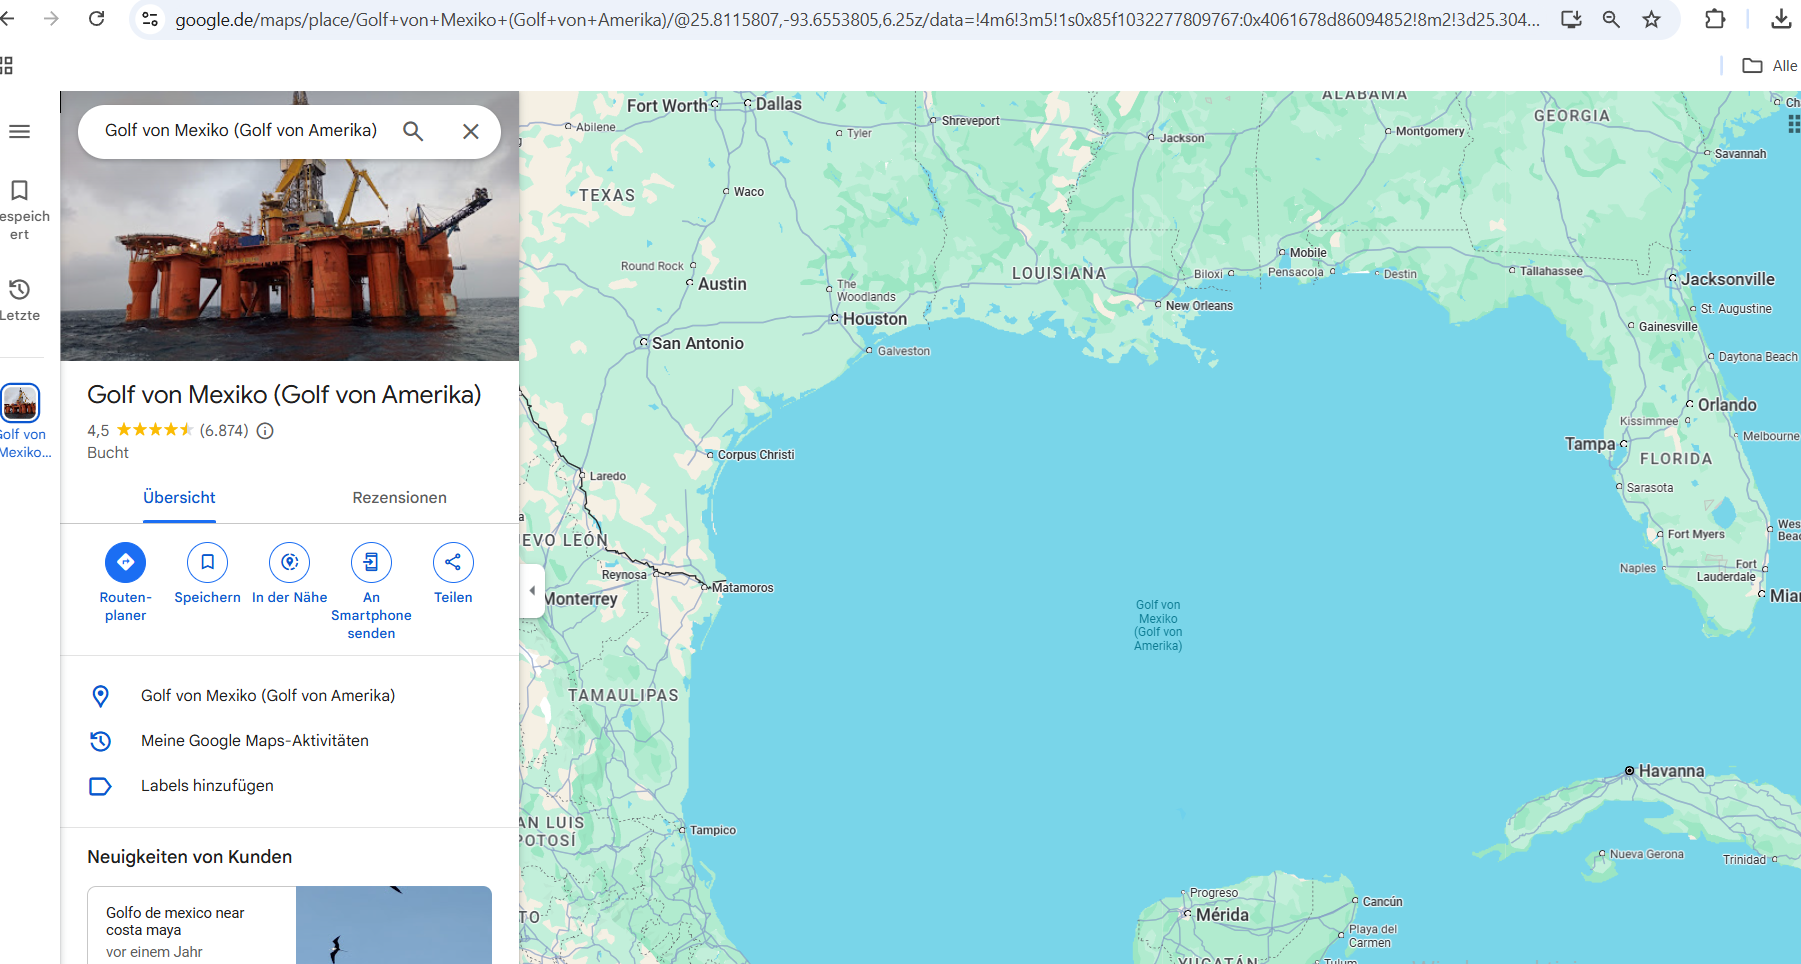Click the Galveston label on map
The height and width of the screenshot is (964, 1801).
(x=904, y=351)
